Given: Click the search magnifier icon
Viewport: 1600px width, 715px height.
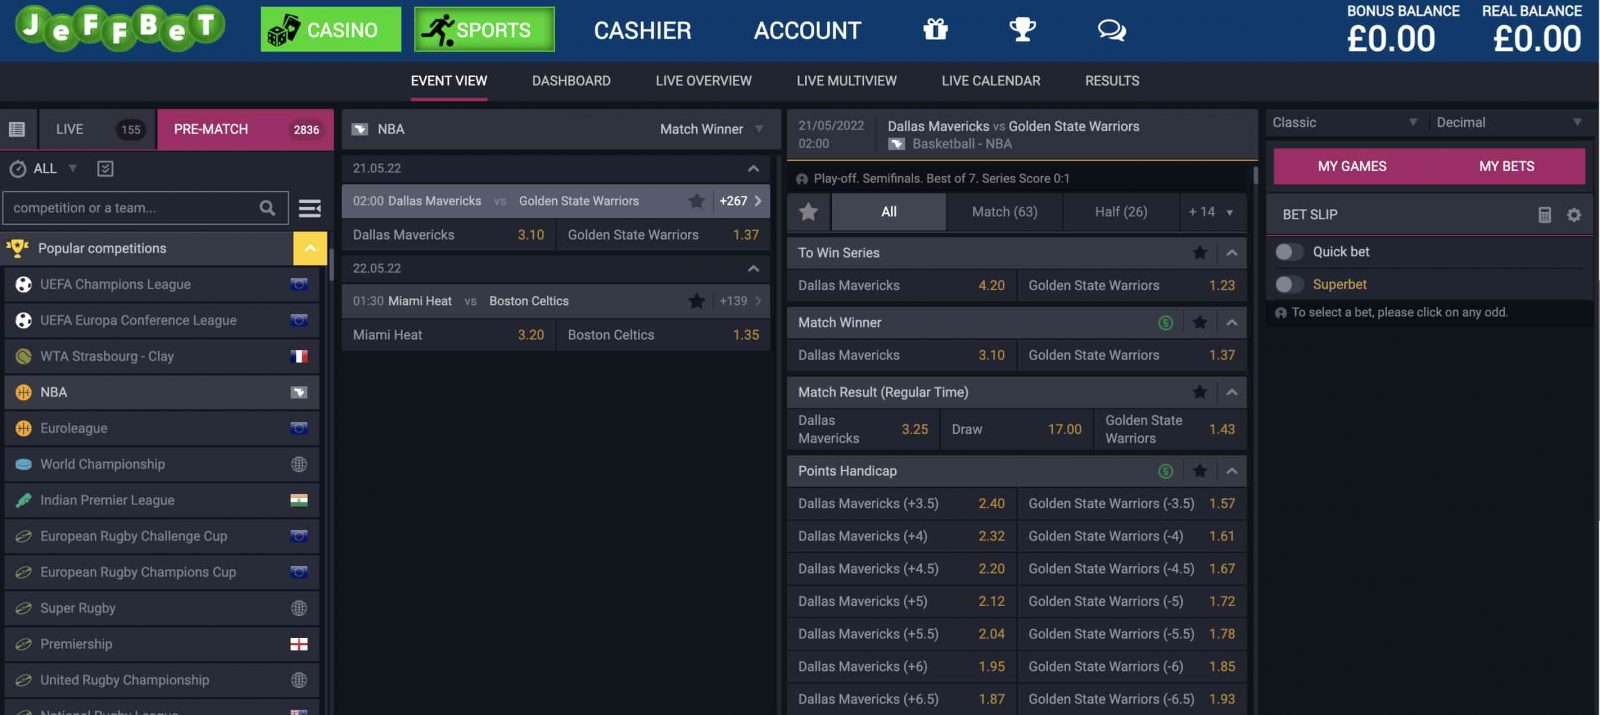Looking at the screenshot, I should click(267, 208).
